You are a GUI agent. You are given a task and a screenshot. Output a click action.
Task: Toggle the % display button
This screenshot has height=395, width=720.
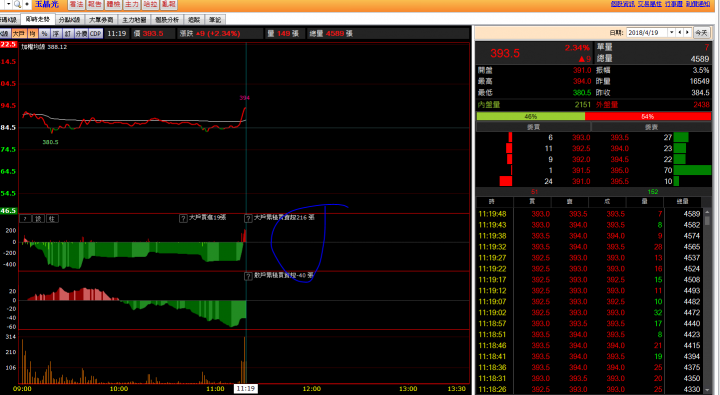44,34
